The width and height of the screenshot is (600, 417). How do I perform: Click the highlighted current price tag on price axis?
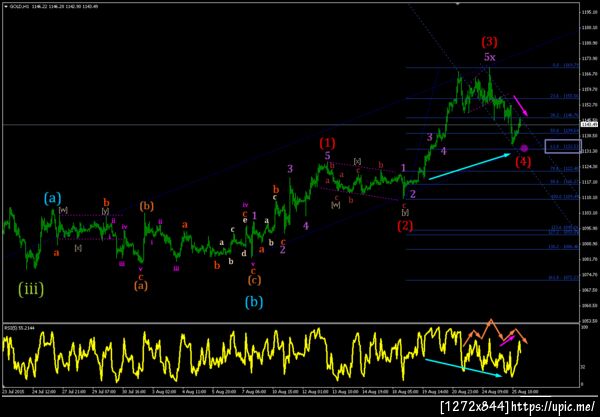[x=589, y=124]
